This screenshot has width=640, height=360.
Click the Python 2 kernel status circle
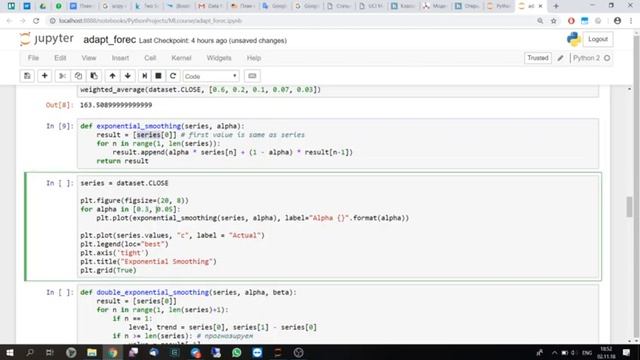coord(607,58)
